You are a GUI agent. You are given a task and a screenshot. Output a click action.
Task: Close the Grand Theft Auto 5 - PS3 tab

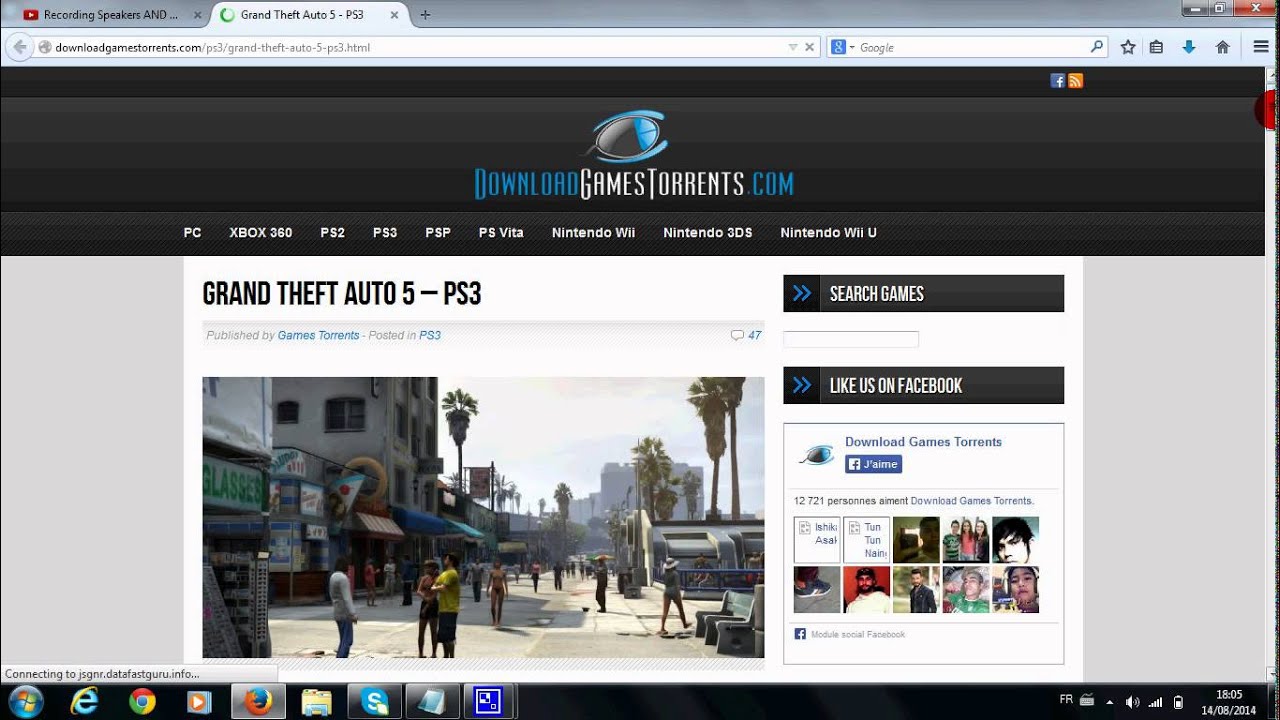coord(394,15)
